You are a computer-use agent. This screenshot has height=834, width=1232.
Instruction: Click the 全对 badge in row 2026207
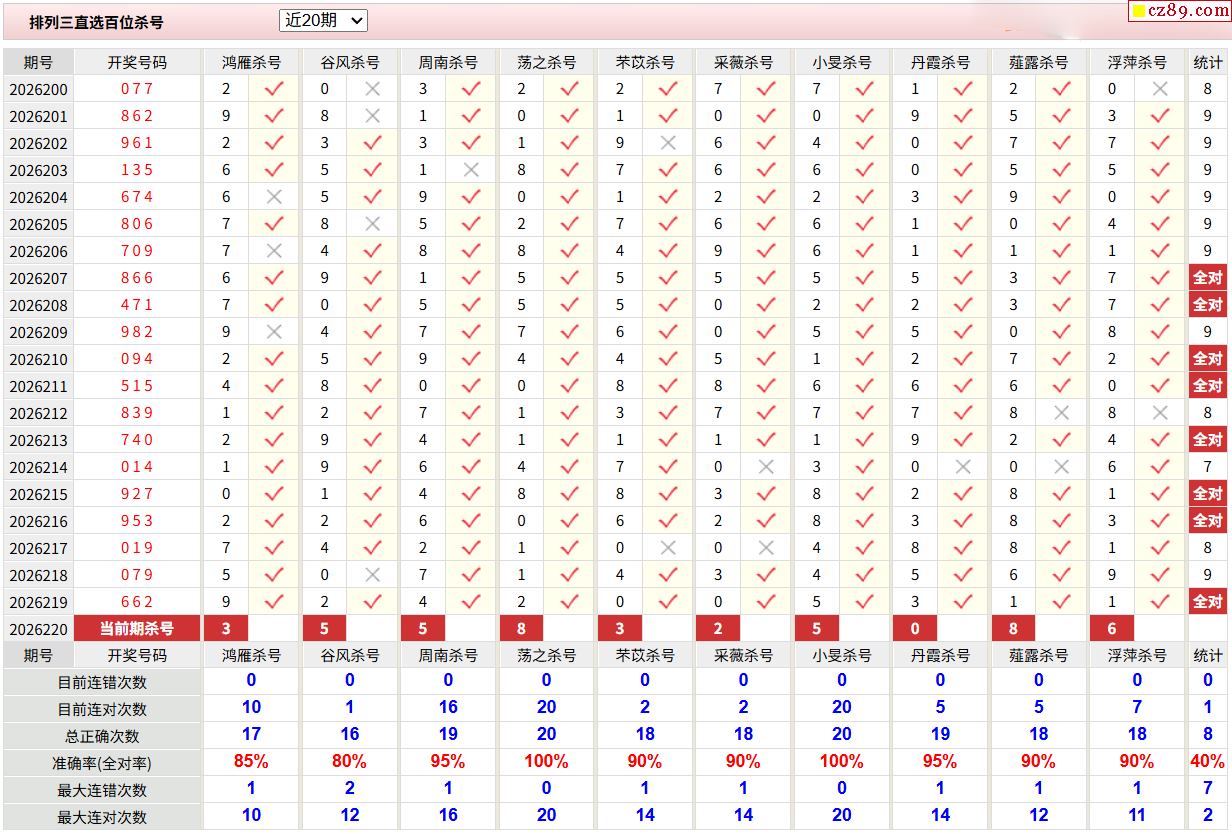pos(1208,278)
